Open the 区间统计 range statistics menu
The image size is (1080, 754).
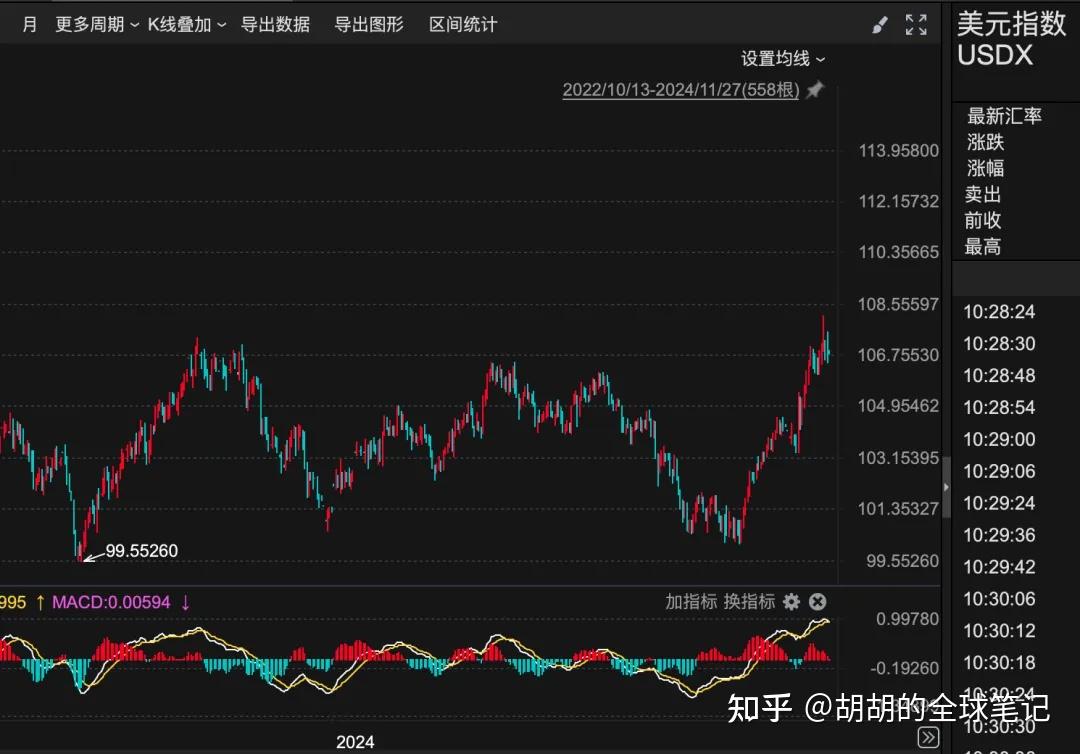click(461, 24)
